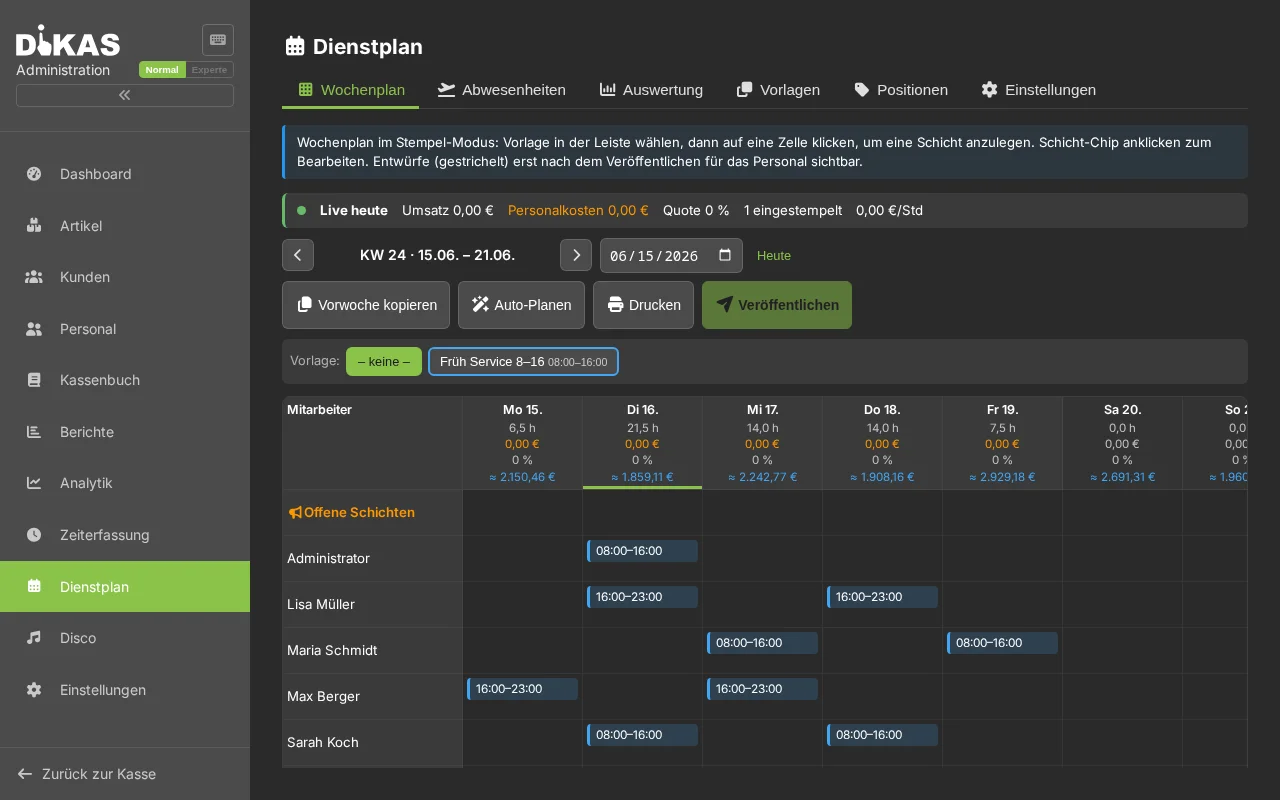
Task: Switch to Normal mode
Action: click(162, 70)
